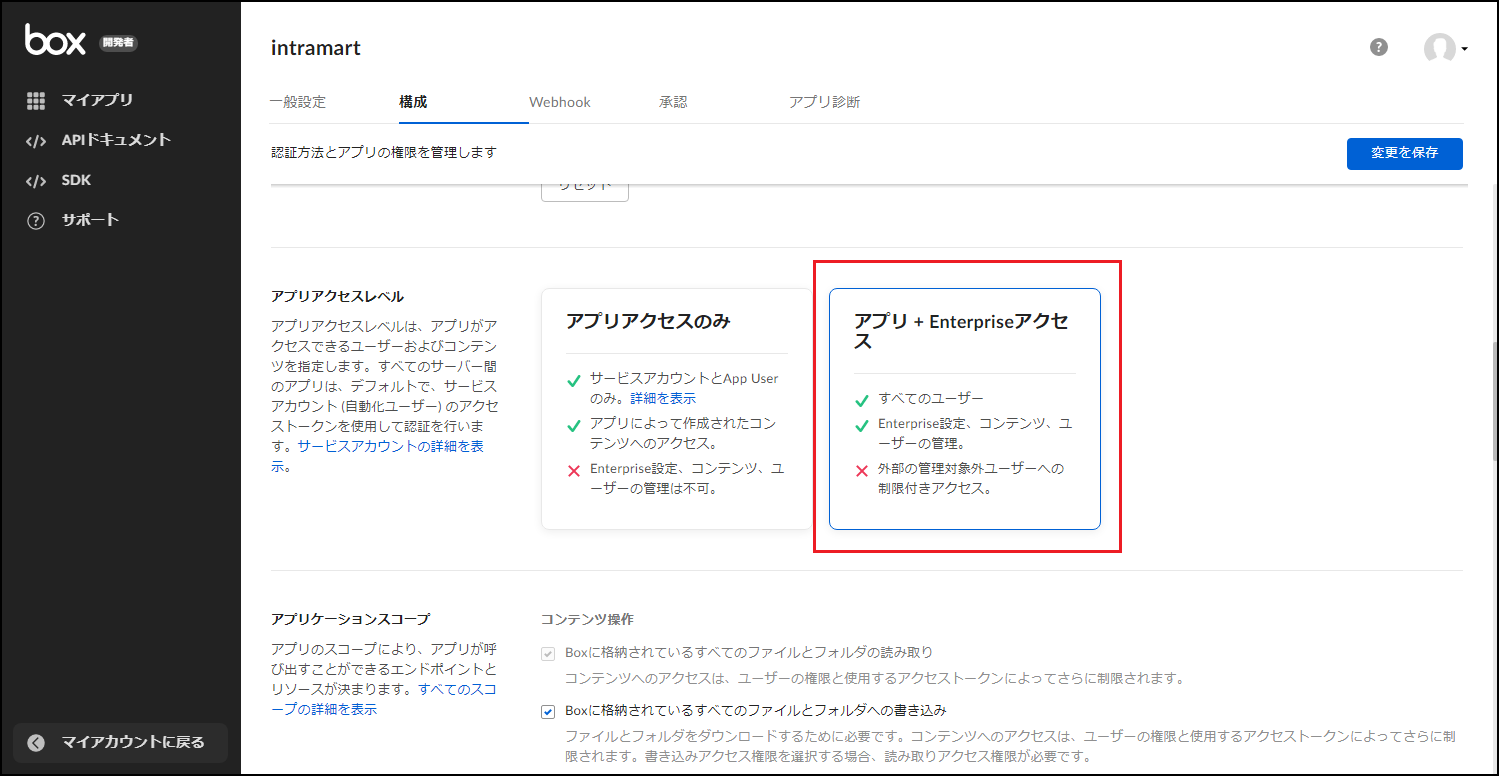The image size is (1499, 776).
Task: Toggle write all files and folders checkbox
Action: 548,711
